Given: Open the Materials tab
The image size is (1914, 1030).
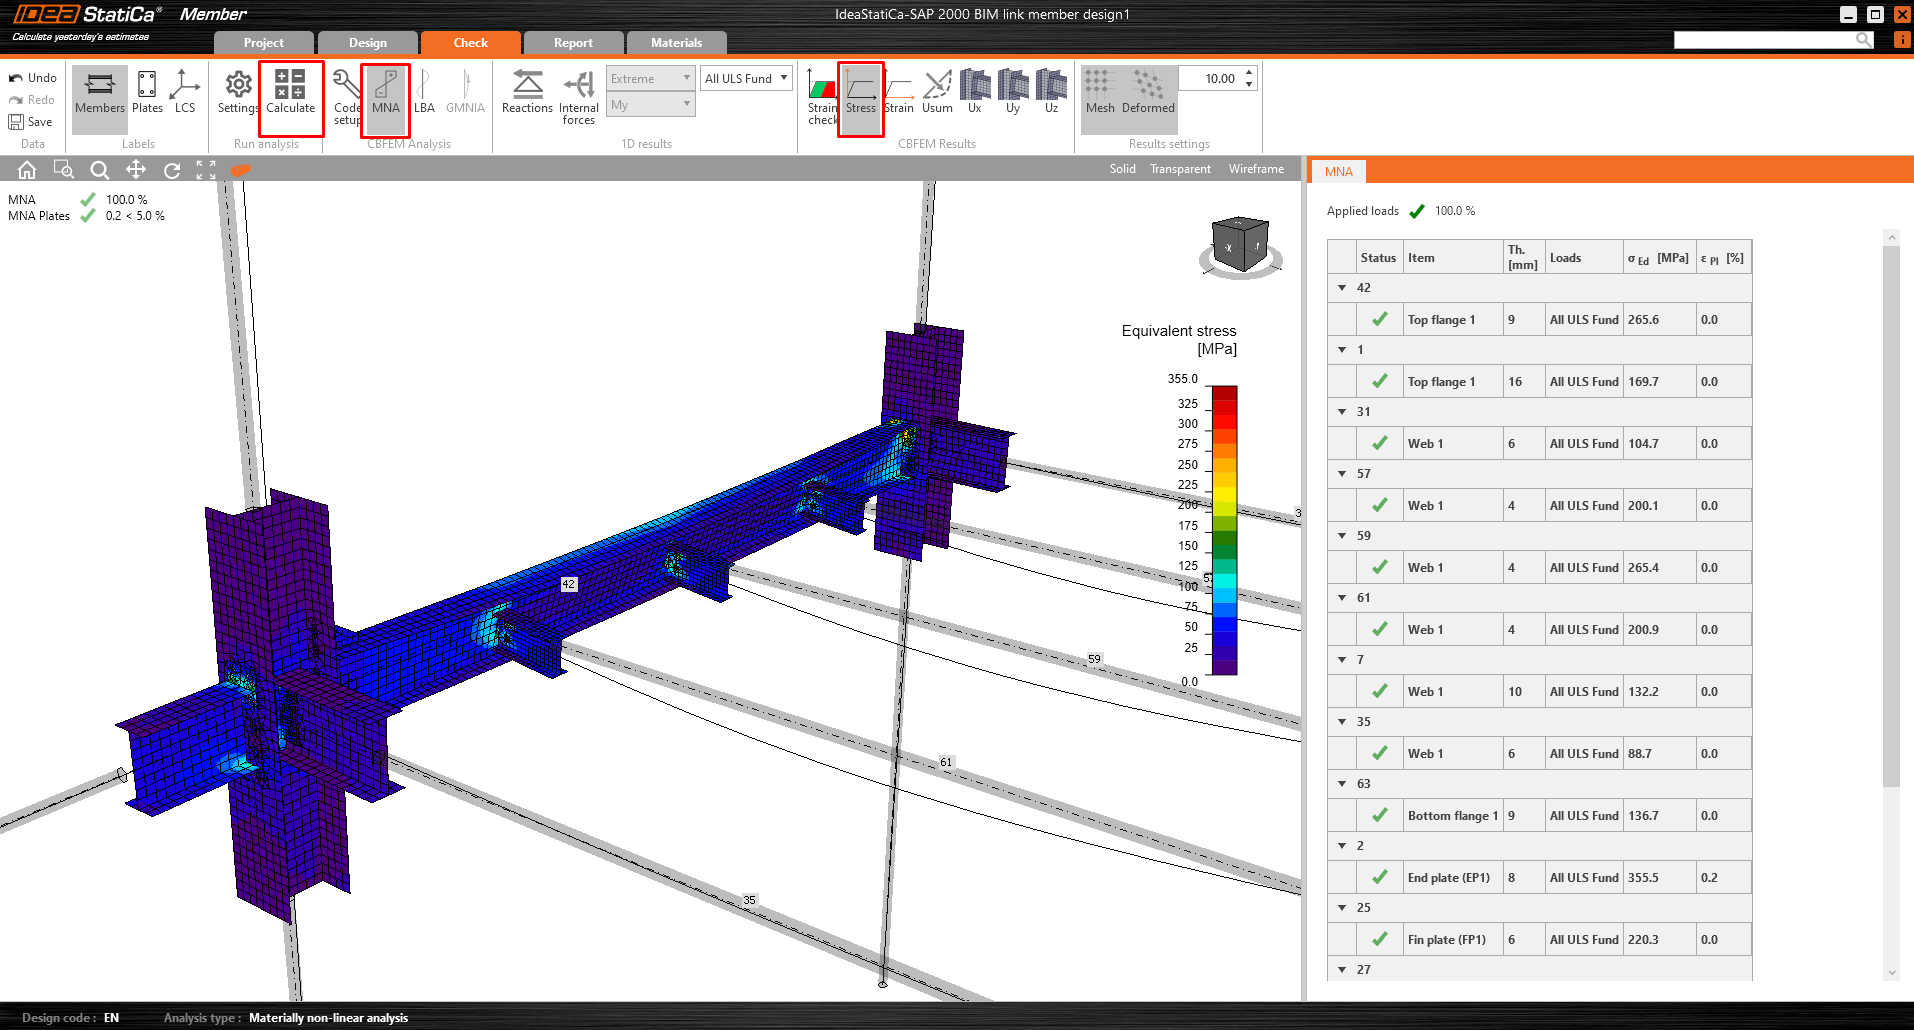Looking at the screenshot, I should click(x=676, y=43).
